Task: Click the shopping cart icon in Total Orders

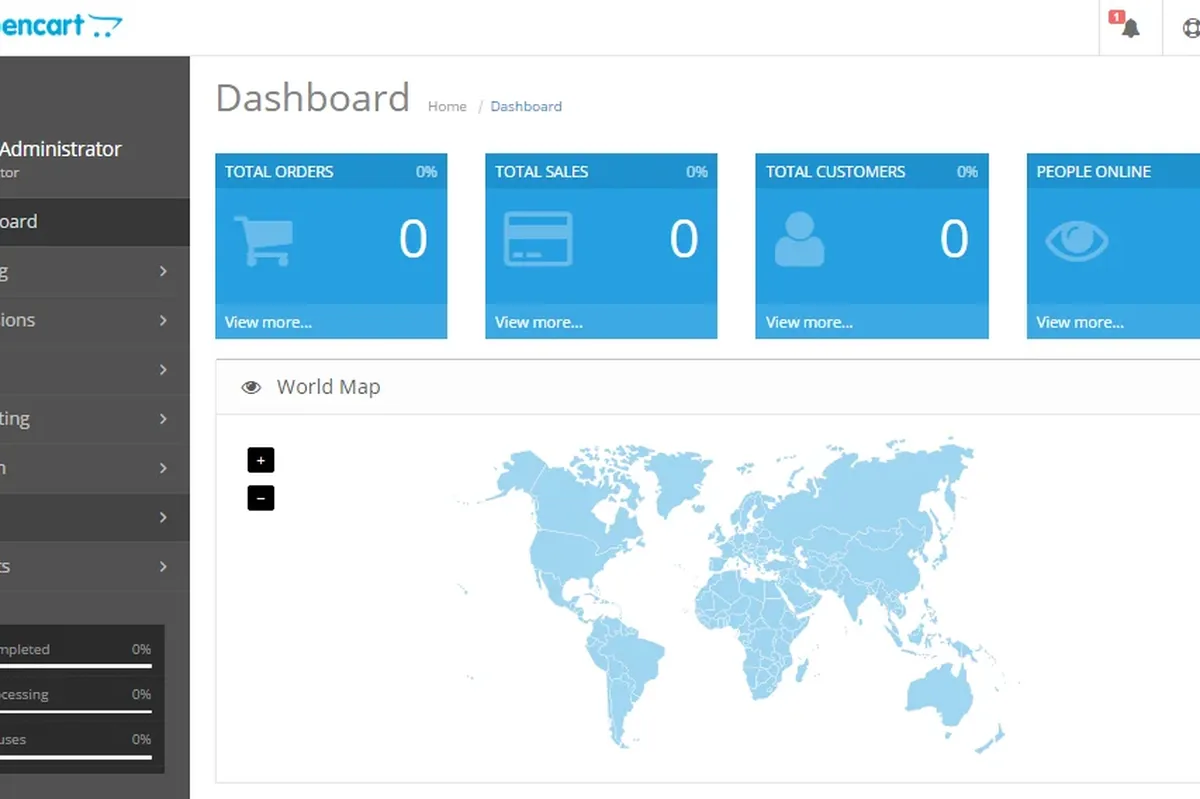Action: point(263,240)
